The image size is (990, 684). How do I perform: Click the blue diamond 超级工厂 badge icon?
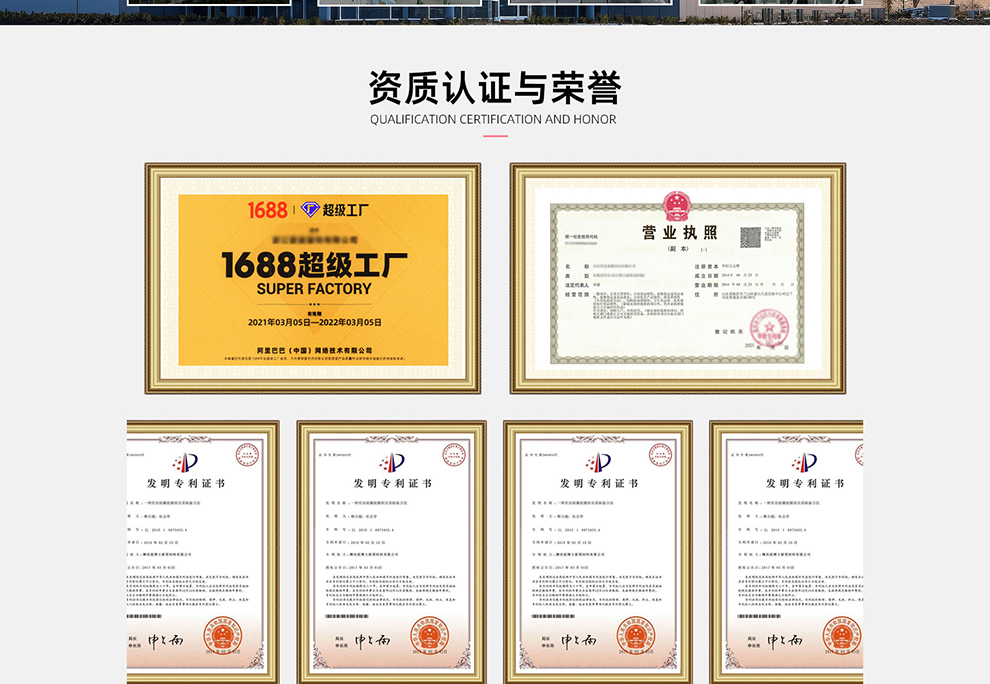(x=310, y=209)
